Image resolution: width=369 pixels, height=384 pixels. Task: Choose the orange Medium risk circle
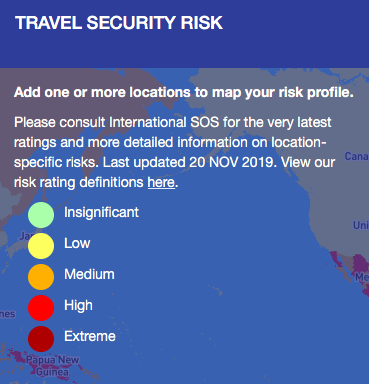click(41, 277)
